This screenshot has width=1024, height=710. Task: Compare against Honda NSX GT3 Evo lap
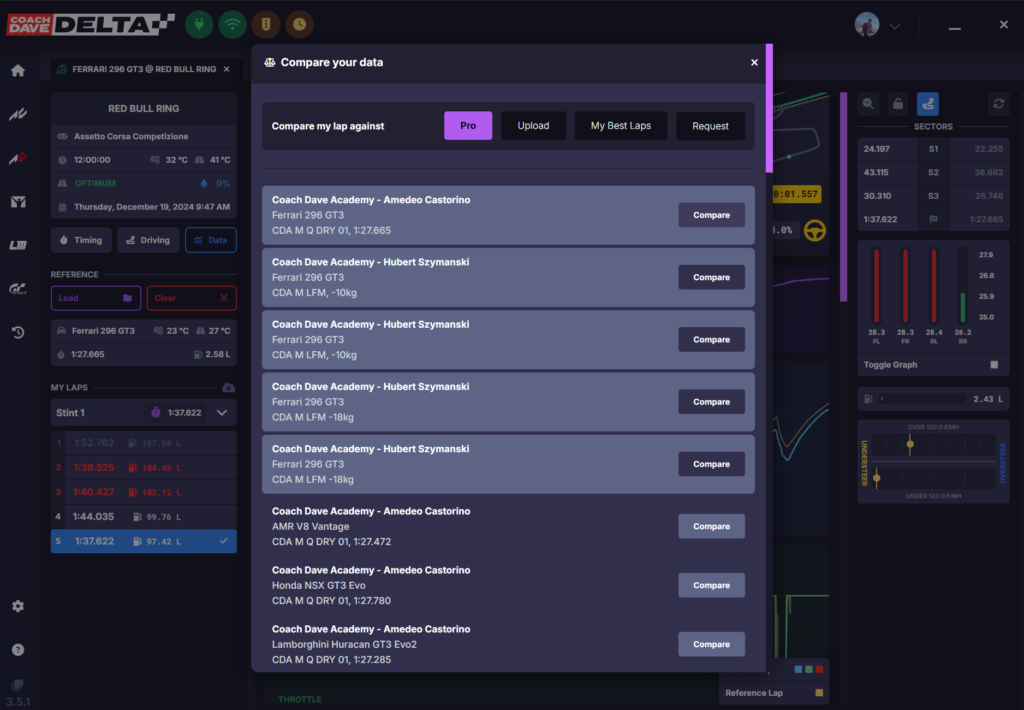(x=711, y=585)
